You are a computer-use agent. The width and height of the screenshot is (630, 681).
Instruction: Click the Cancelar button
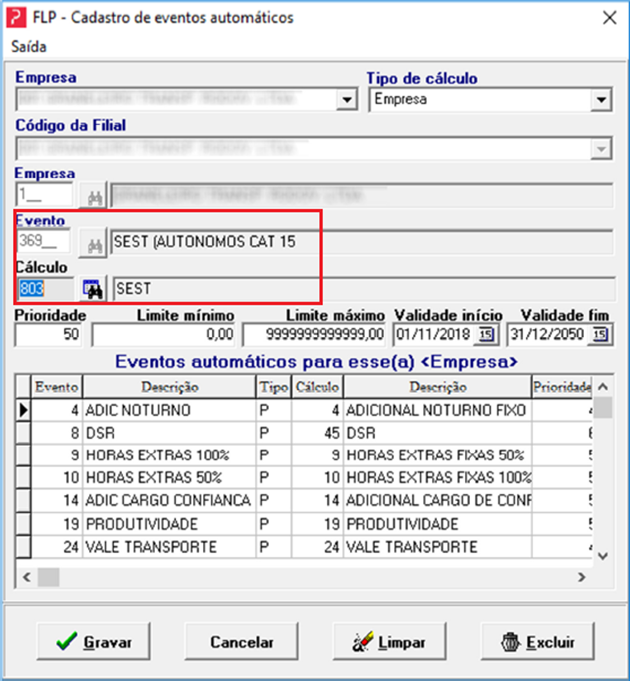pos(242,641)
